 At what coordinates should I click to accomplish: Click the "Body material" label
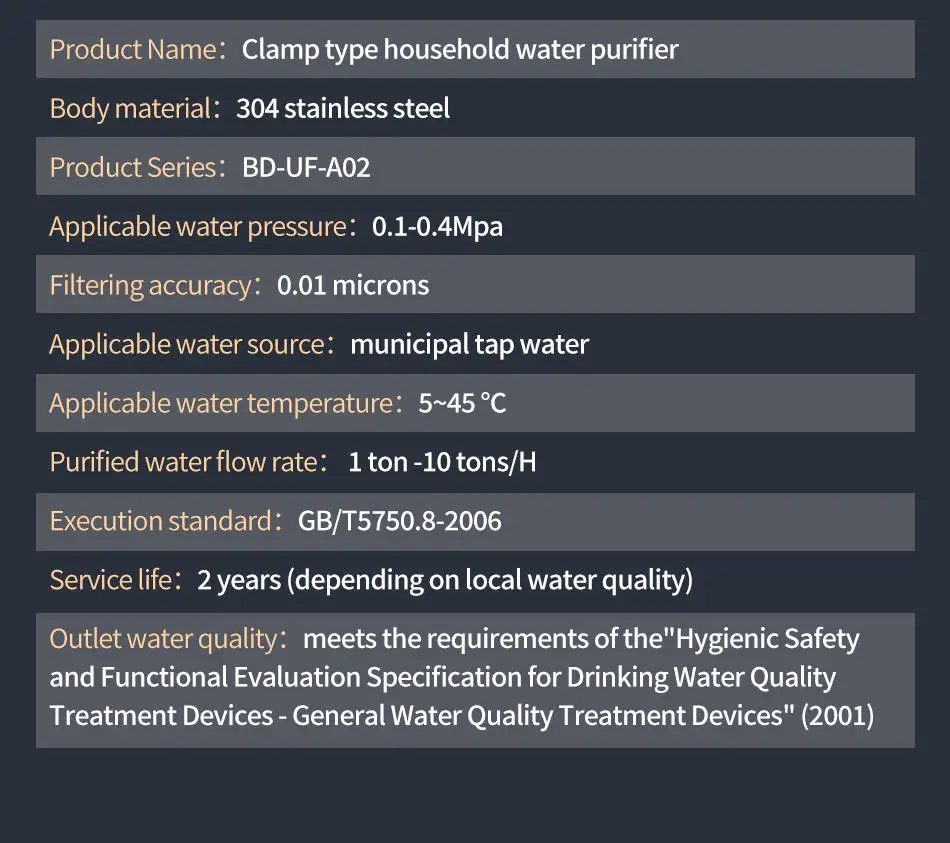click(x=130, y=108)
